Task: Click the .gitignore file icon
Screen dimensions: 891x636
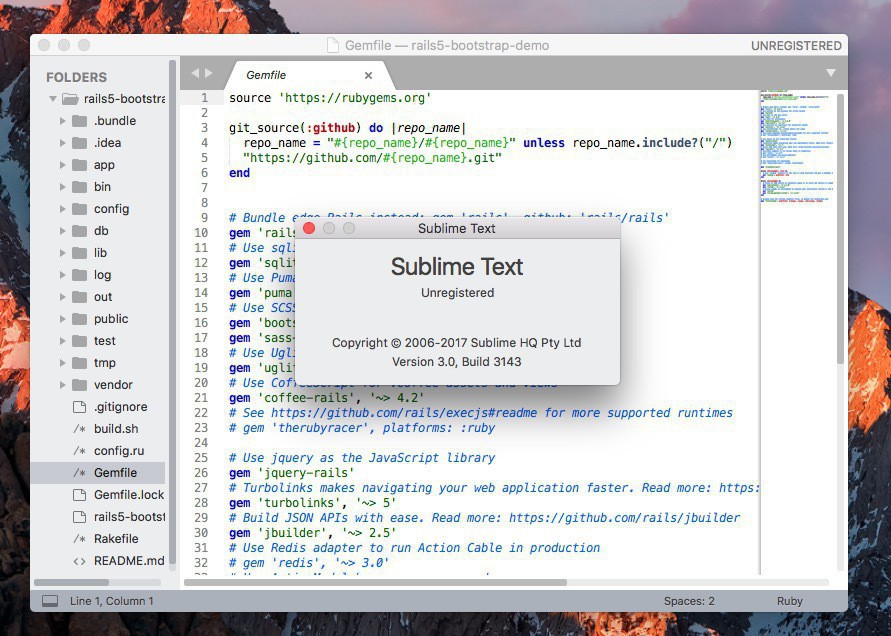Action: 79,407
